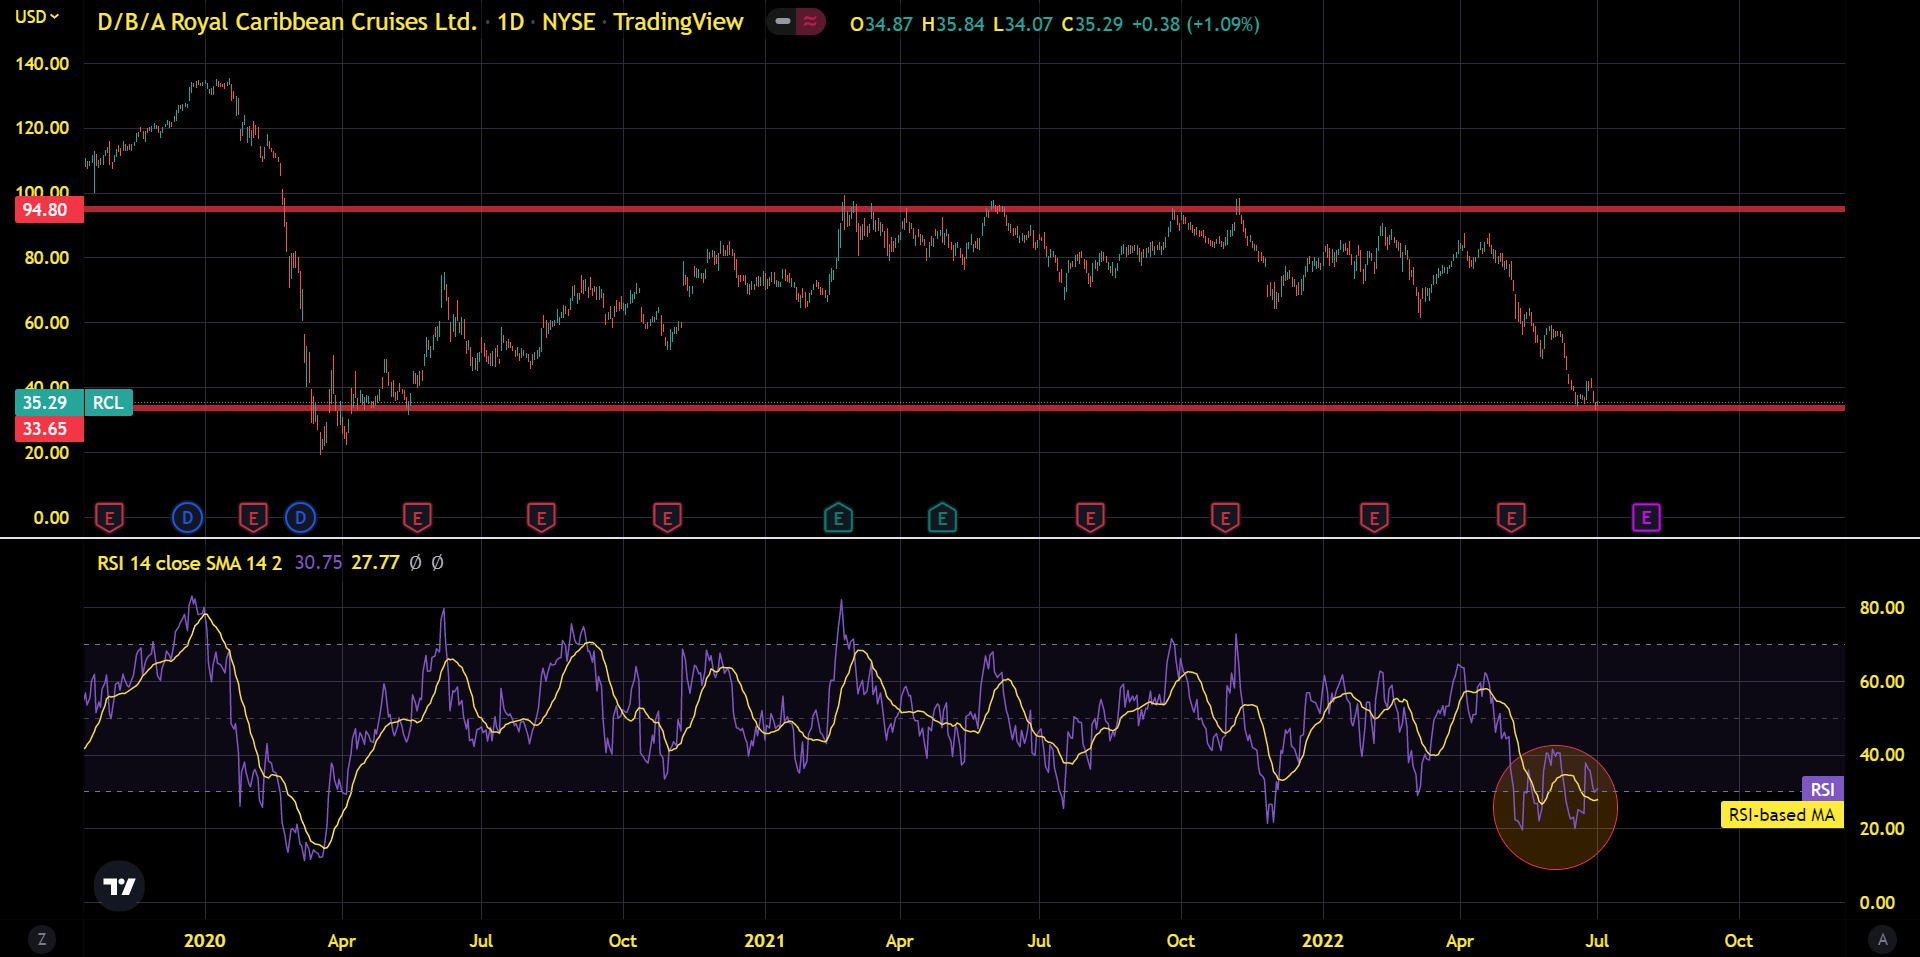Click the RCL ticker tag on the price line

(x=108, y=403)
